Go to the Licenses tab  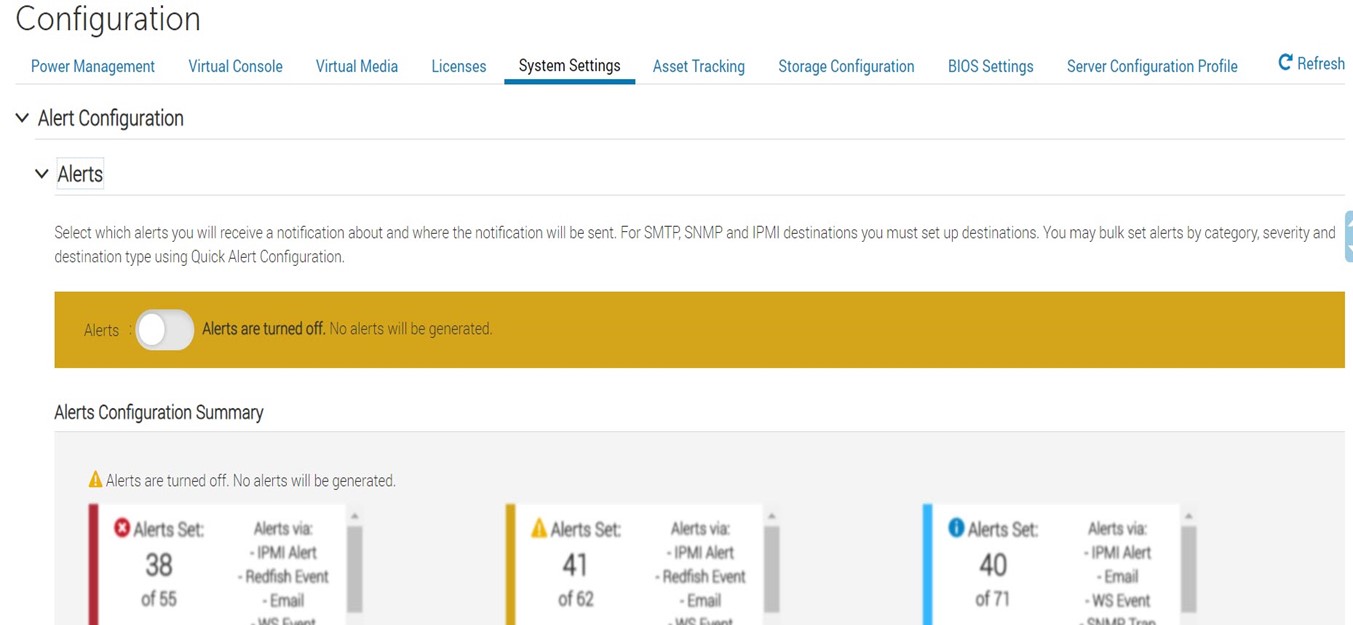(x=459, y=67)
